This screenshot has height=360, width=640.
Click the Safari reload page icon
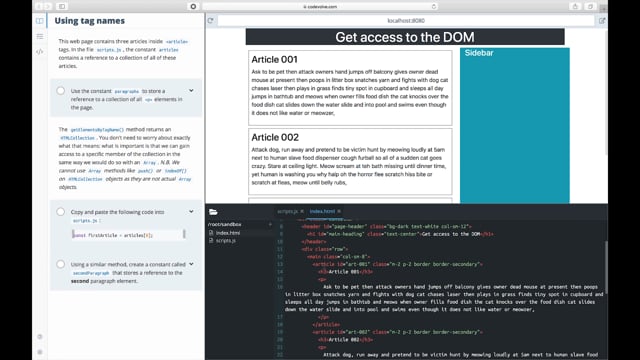click(433, 7)
